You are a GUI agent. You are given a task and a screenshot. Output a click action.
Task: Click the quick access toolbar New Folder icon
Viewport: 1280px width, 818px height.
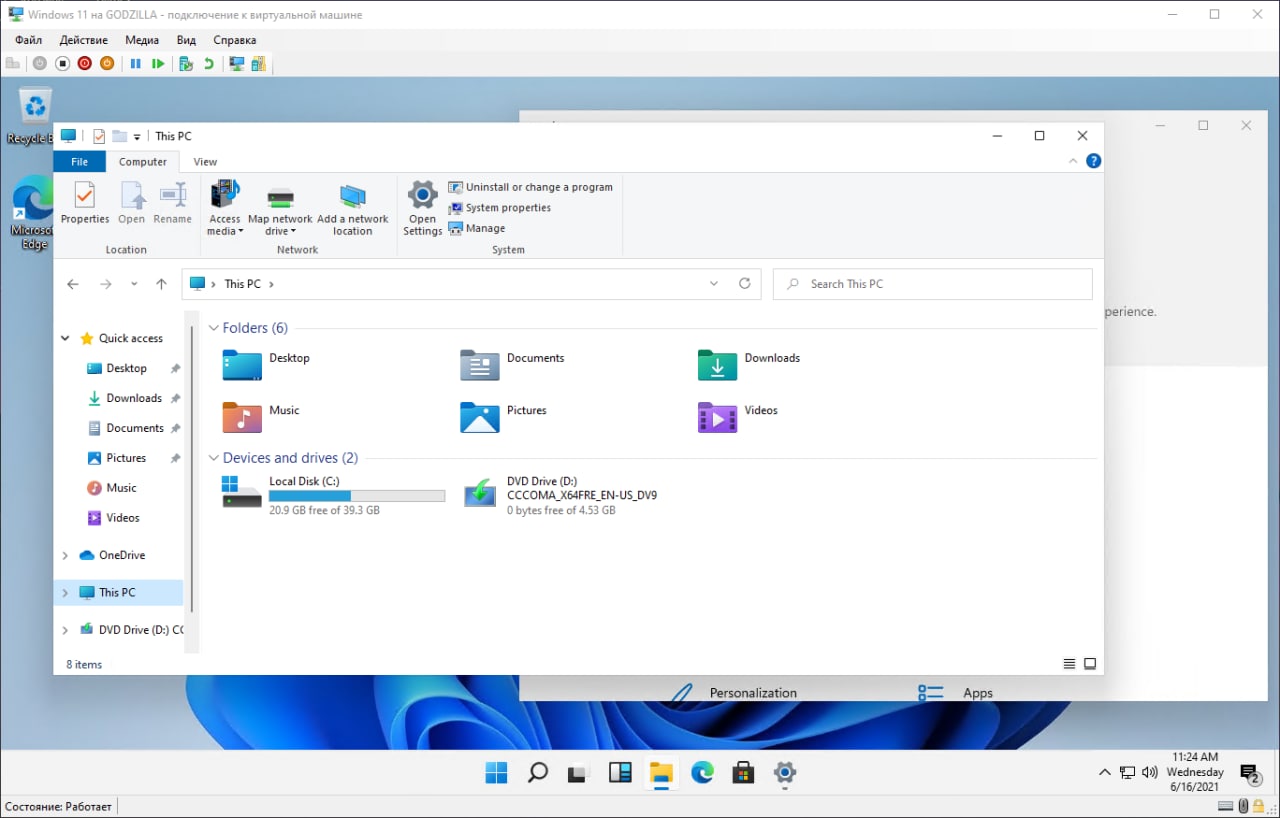tap(120, 136)
